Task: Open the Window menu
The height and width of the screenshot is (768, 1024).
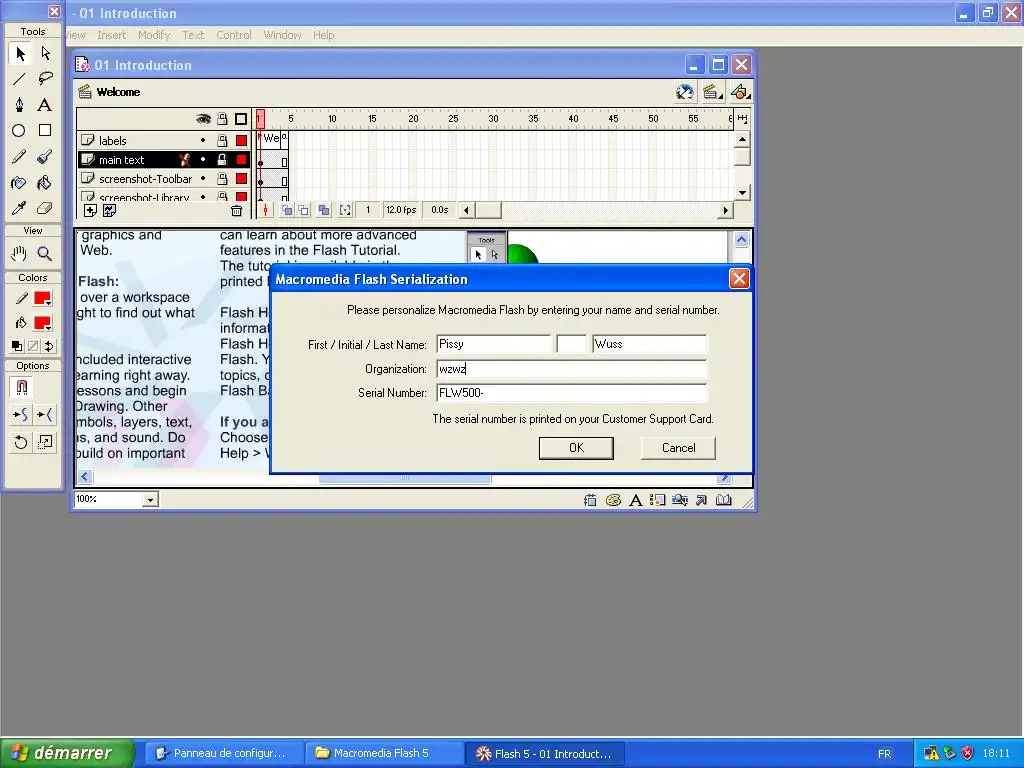Action: coord(282,35)
